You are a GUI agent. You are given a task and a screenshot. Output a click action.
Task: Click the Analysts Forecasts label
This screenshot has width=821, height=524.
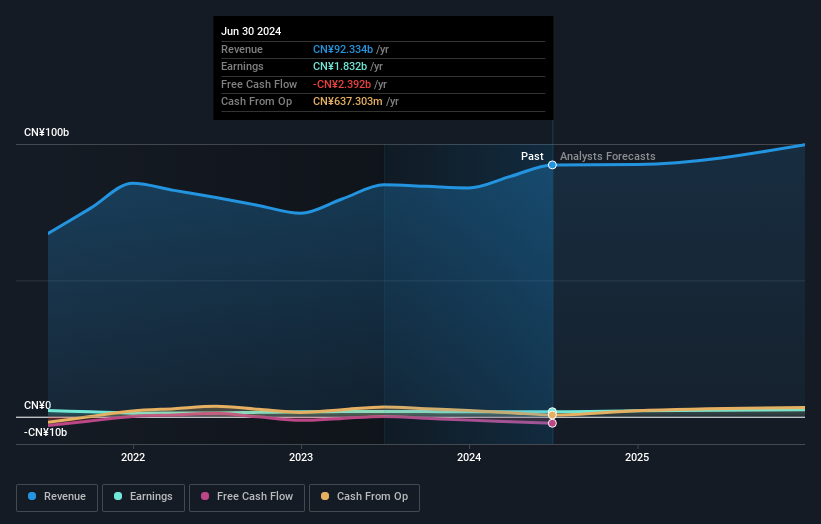[x=607, y=156]
